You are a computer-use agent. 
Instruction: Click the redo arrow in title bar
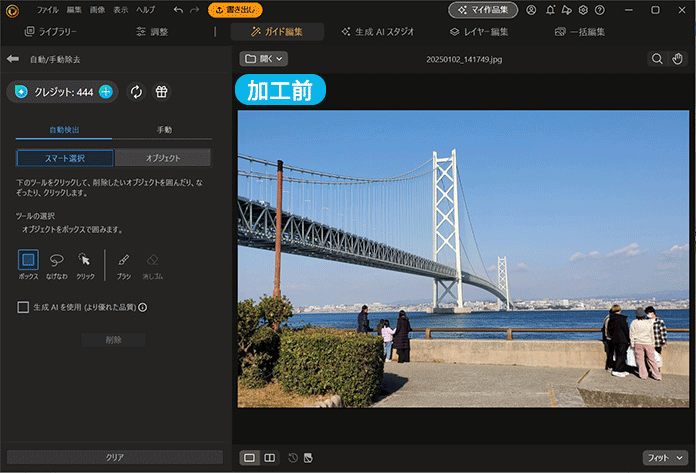click(194, 10)
